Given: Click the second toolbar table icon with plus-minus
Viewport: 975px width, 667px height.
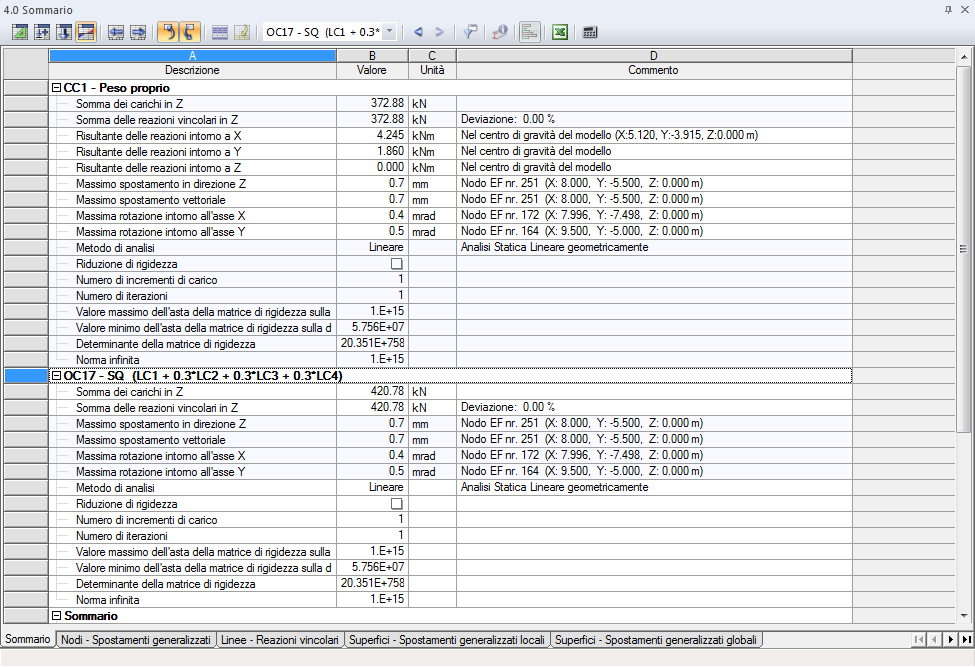Looking at the screenshot, I should tap(42, 32).
